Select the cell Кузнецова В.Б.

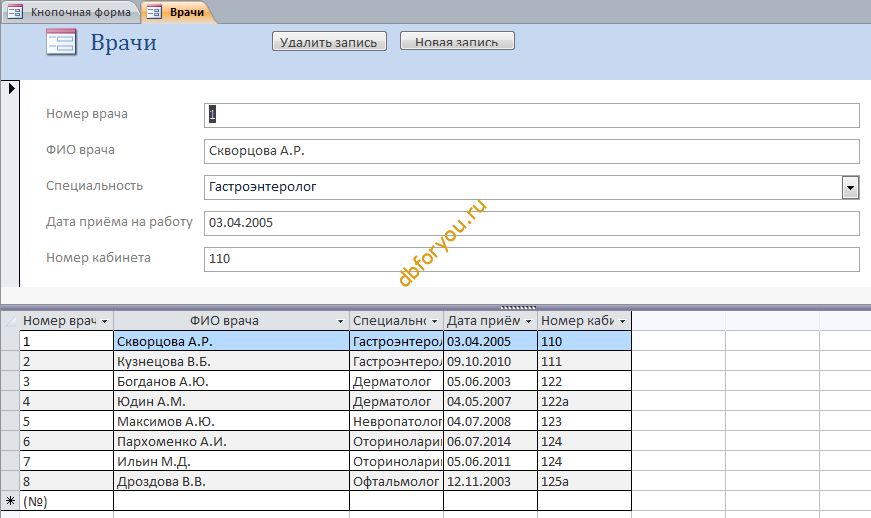[232, 361]
